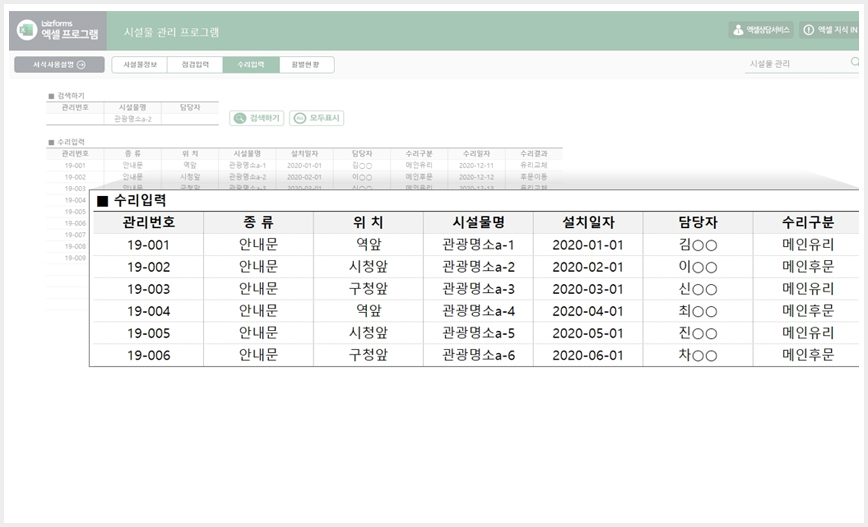Click 관광명소a-3 in the enlarged table
Viewport: 868px width, 527px height.
click(478, 289)
